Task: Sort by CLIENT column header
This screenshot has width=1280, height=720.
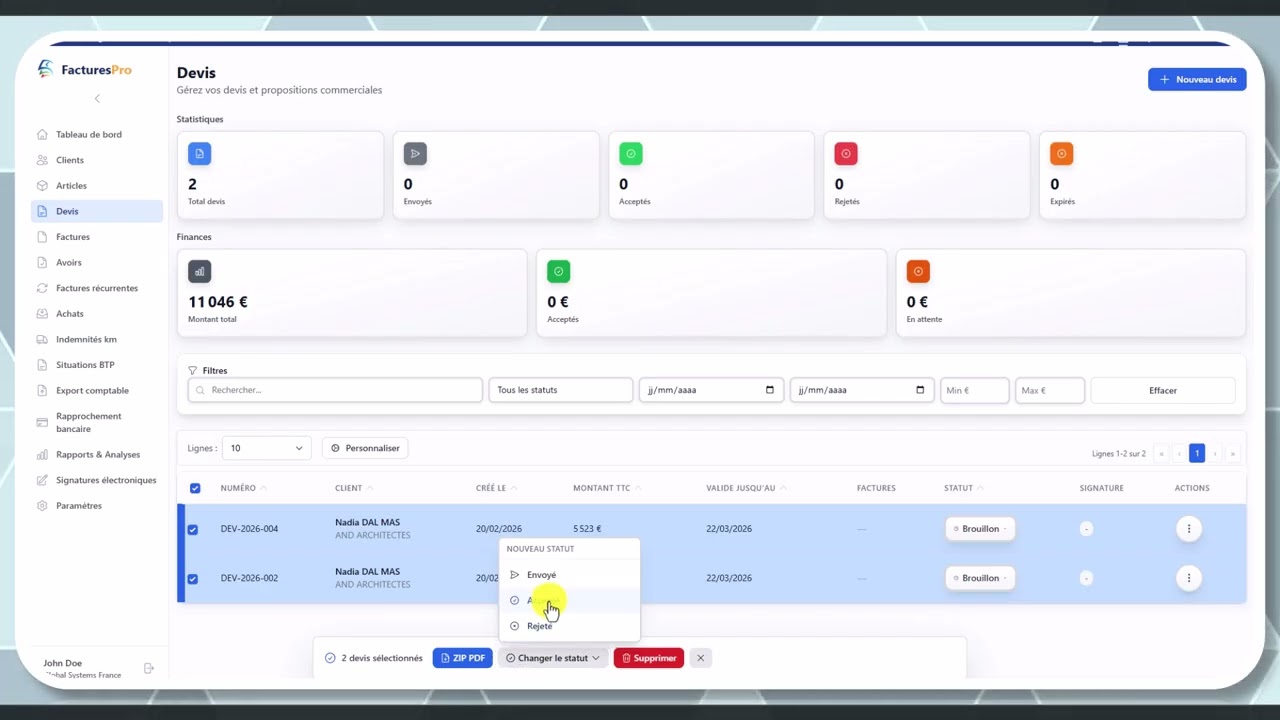Action: tap(354, 488)
